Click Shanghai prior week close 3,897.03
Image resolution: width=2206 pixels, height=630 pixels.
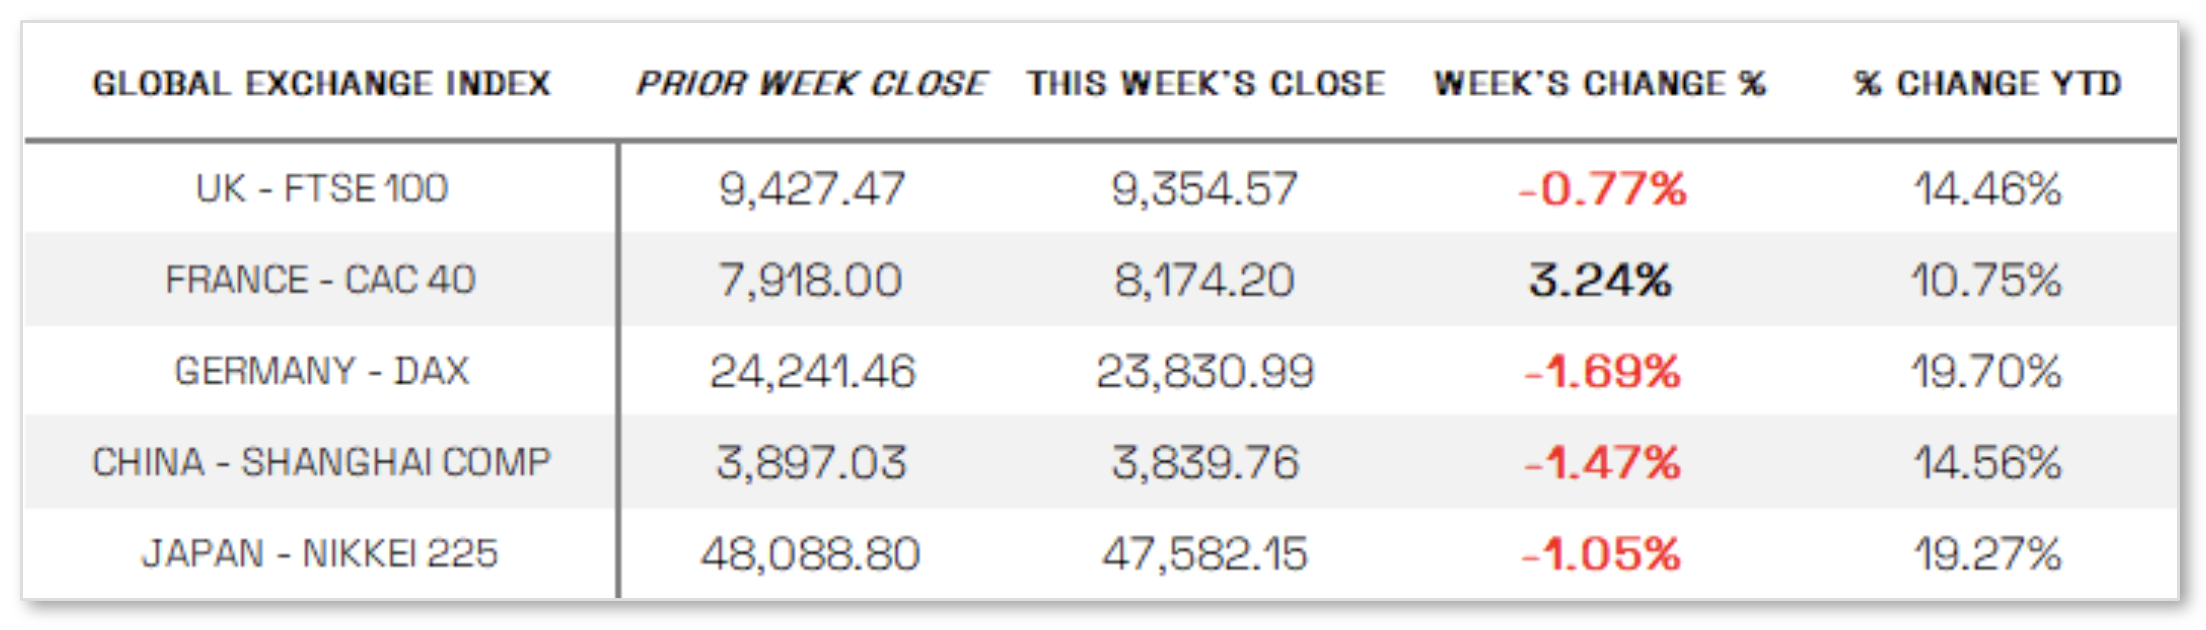click(x=811, y=463)
